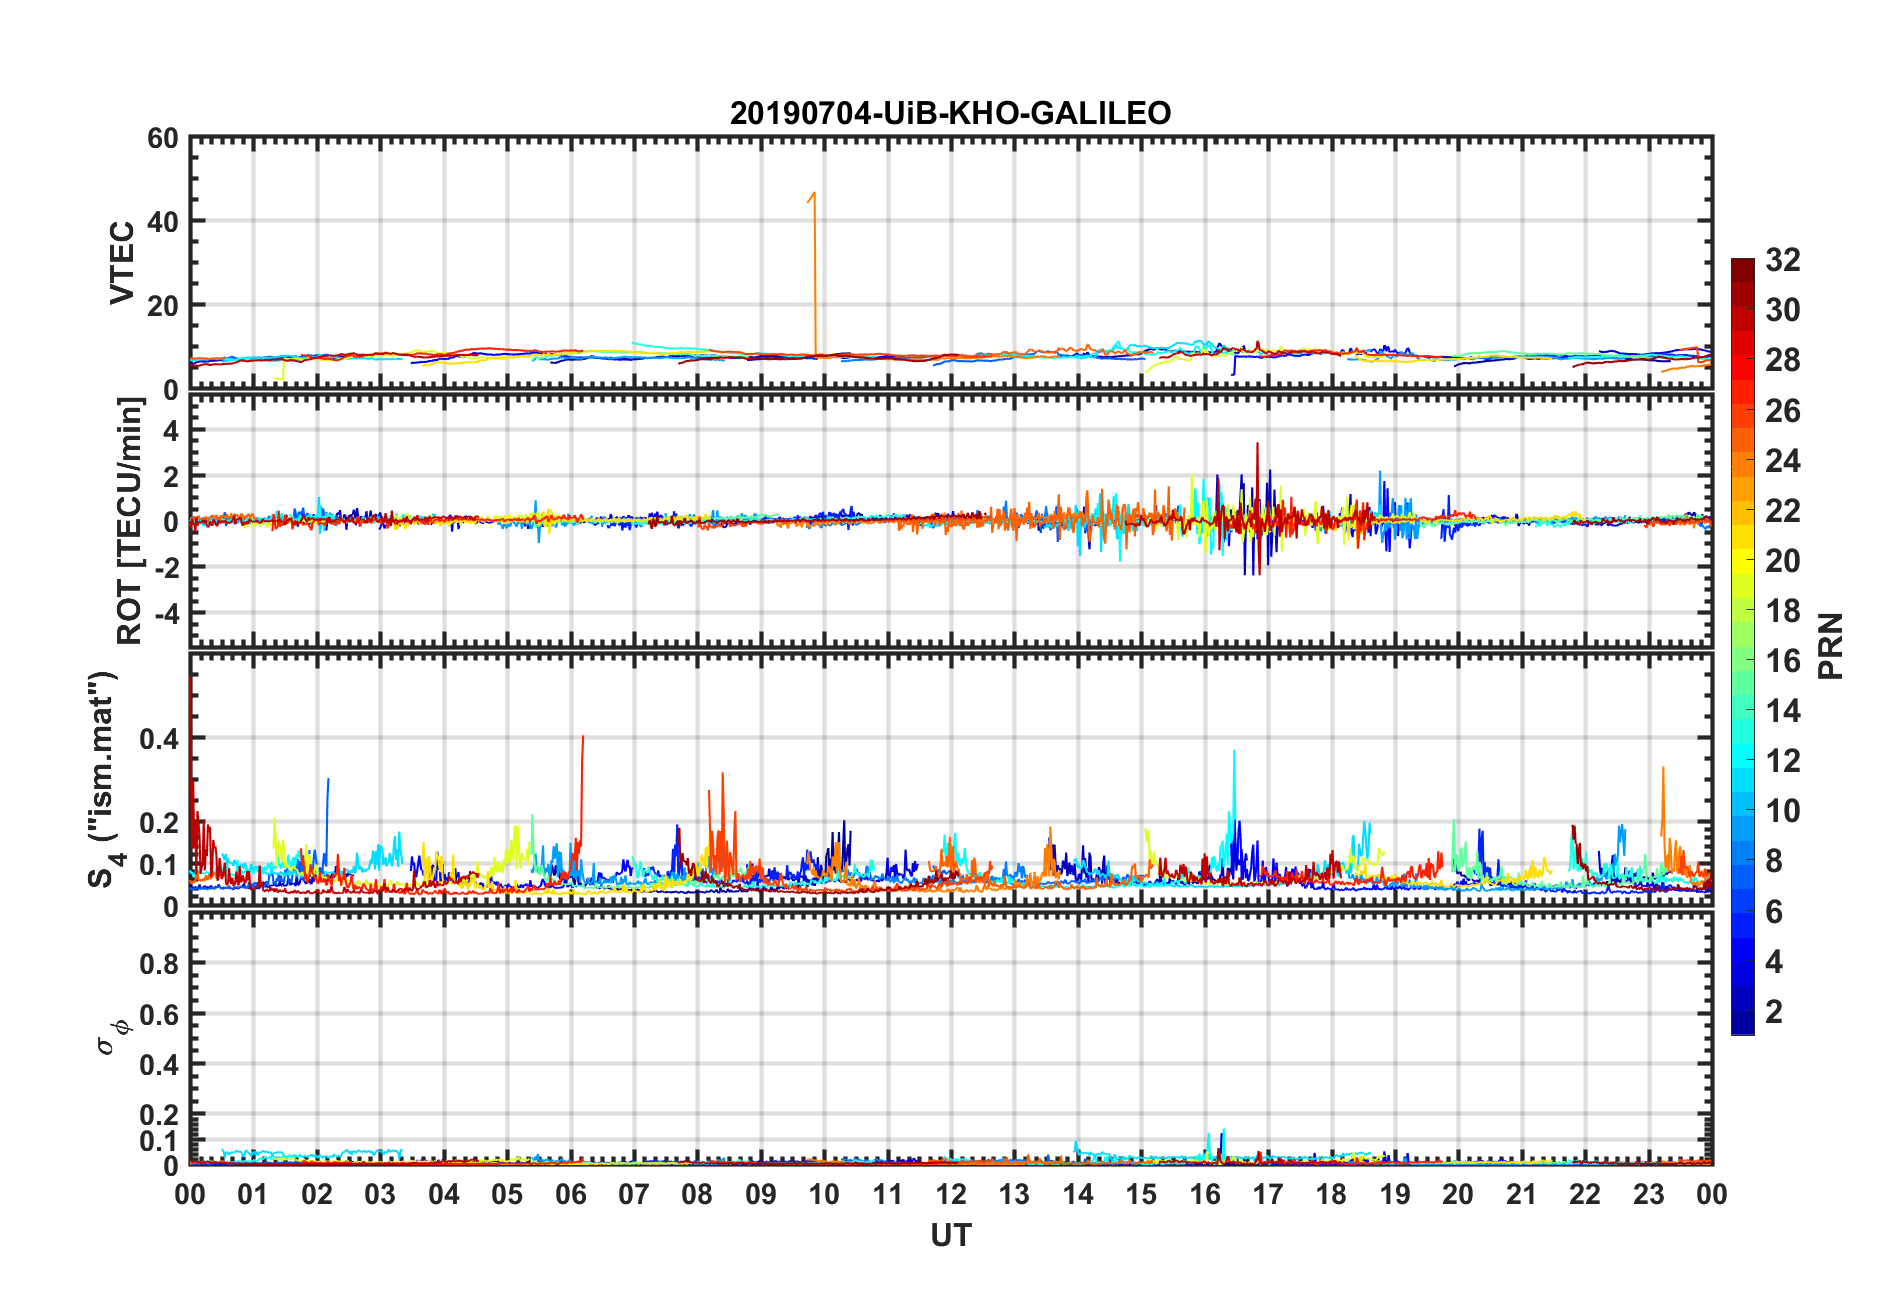Click colorbar tick label 14
The height and width of the screenshot is (1292, 1902).
click(x=1783, y=711)
